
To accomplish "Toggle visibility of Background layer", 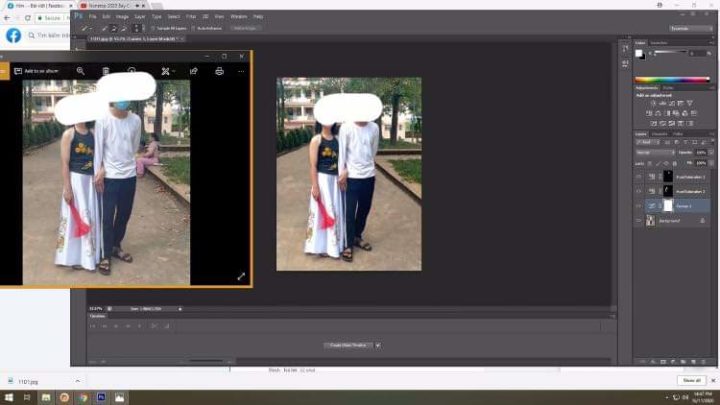I will 639,221.
